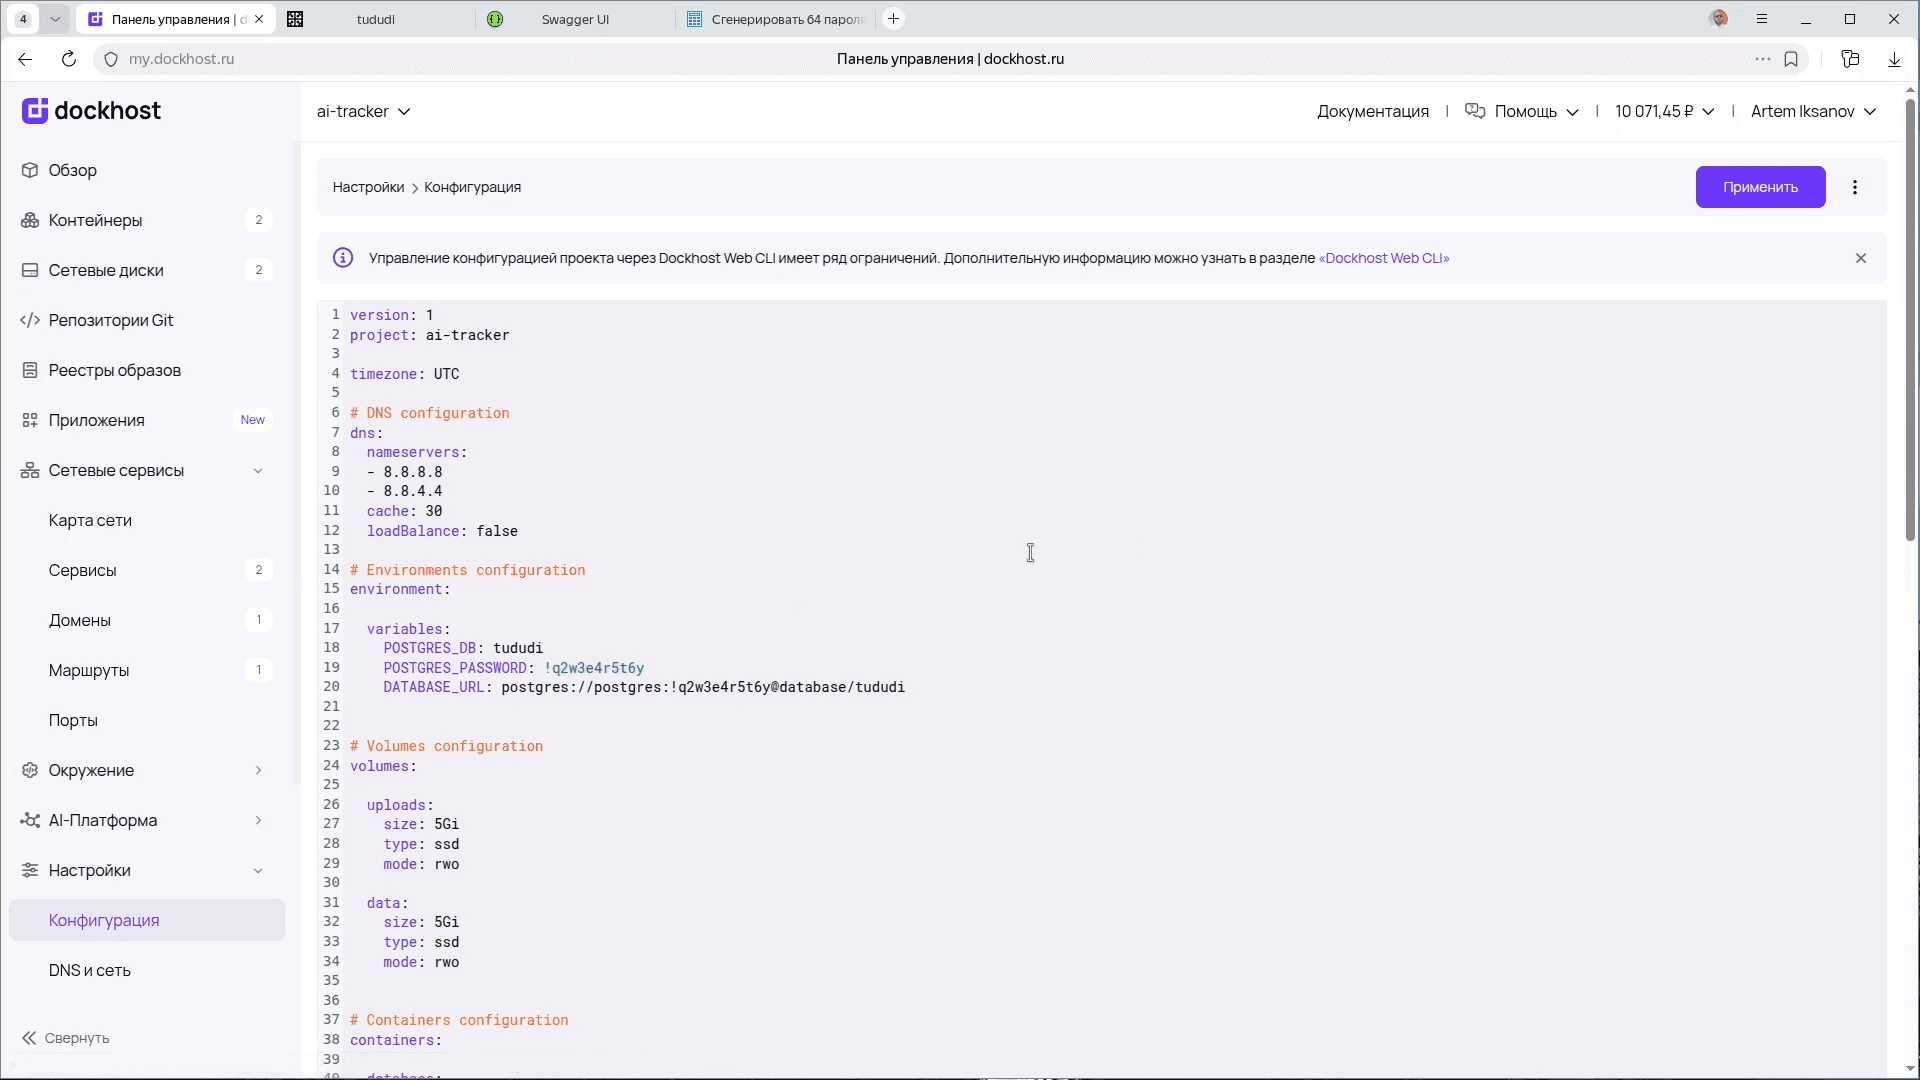Viewport: 1920px width, 1080px height.
Task: Collapse sidebar with Свернуть arrows
Action: pyautogui.click(x=29, y=1038)
